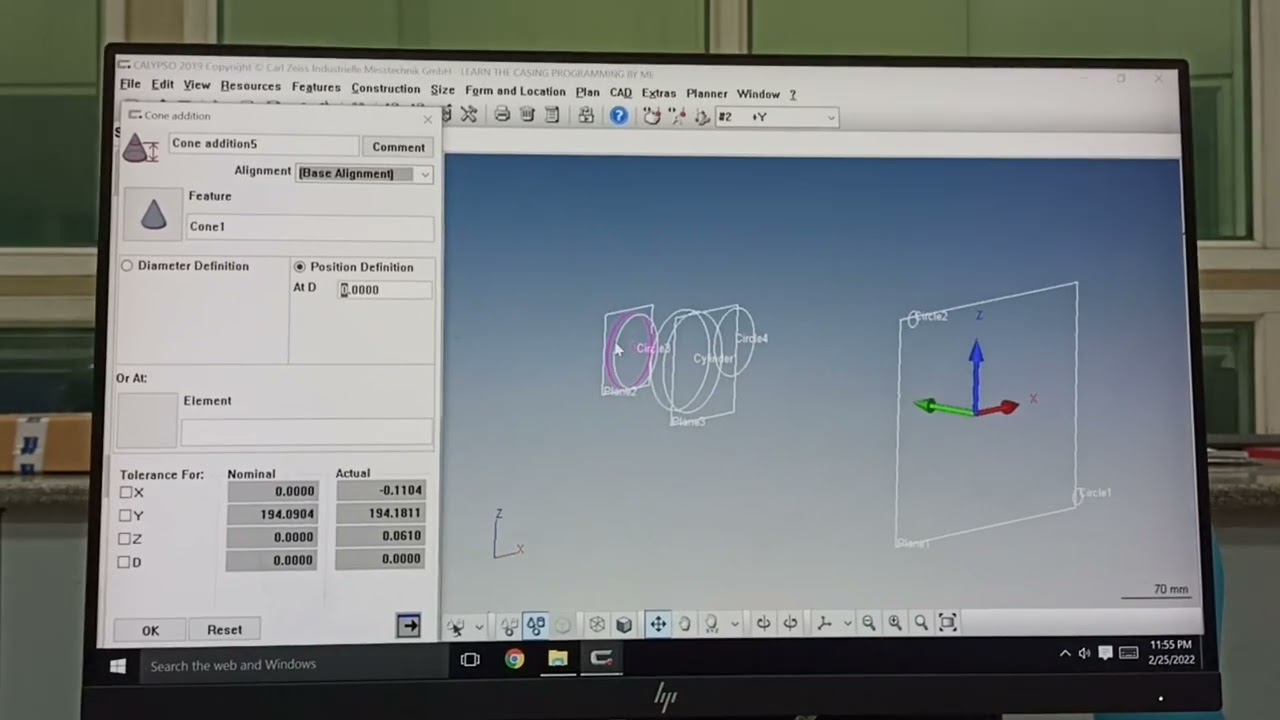Click the arrow icon next to Reset
The image size is (1280, 720).
click(x=408, y=626)
